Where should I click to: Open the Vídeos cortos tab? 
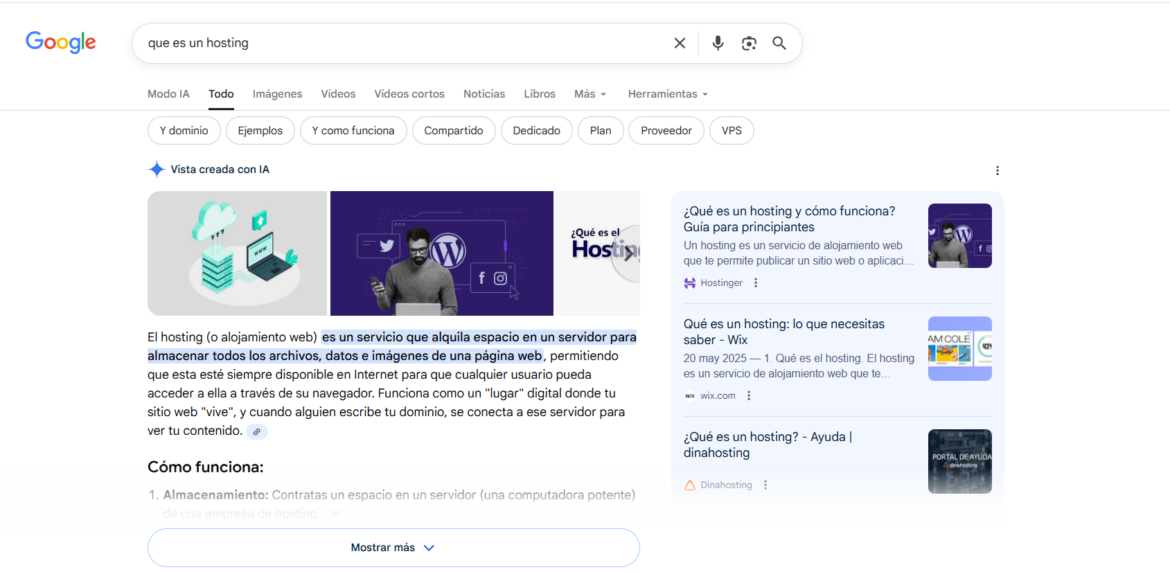click(410, 94)
